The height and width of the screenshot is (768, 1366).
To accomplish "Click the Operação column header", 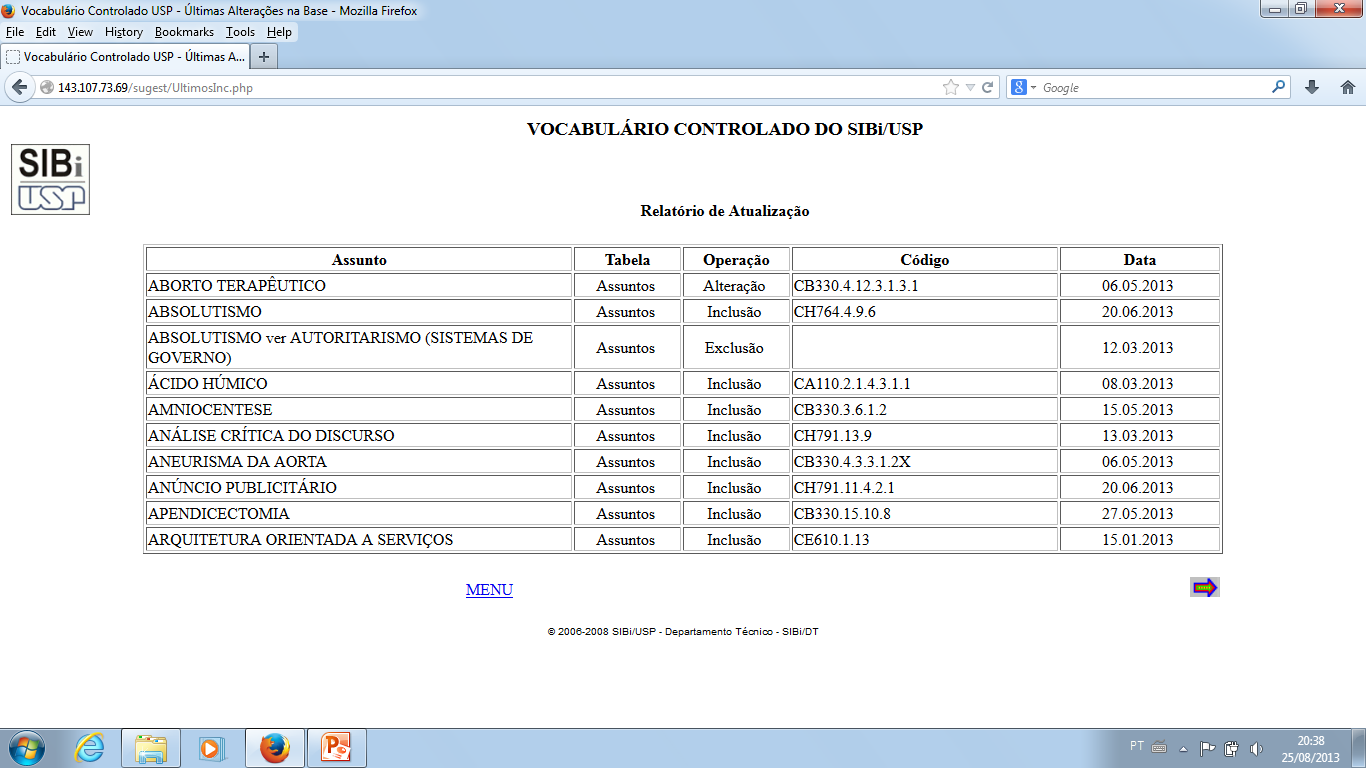I will pos(736,260).
